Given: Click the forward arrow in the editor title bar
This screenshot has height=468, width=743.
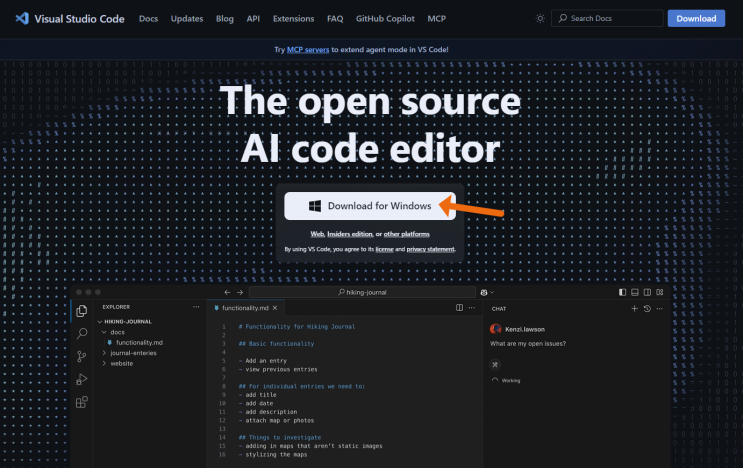Looking at the screenshot, I should pos(240,292).
